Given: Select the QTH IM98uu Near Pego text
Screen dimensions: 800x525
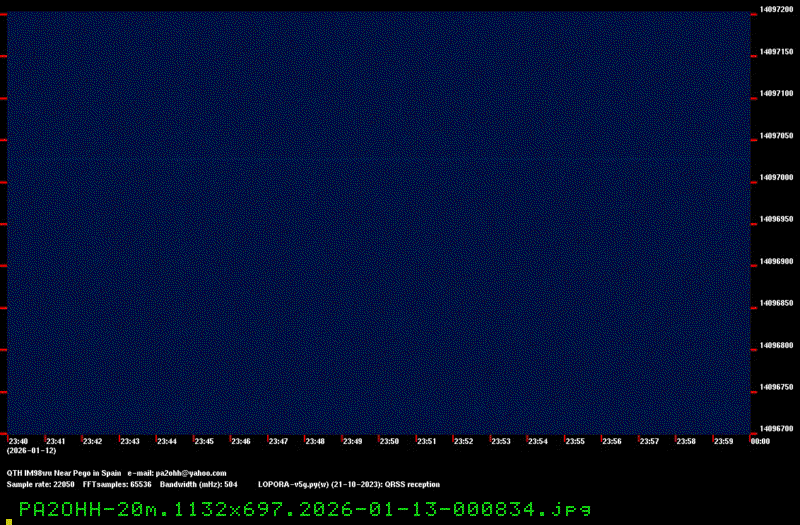Looking at the screenshot, I should (x=64, y=473).
